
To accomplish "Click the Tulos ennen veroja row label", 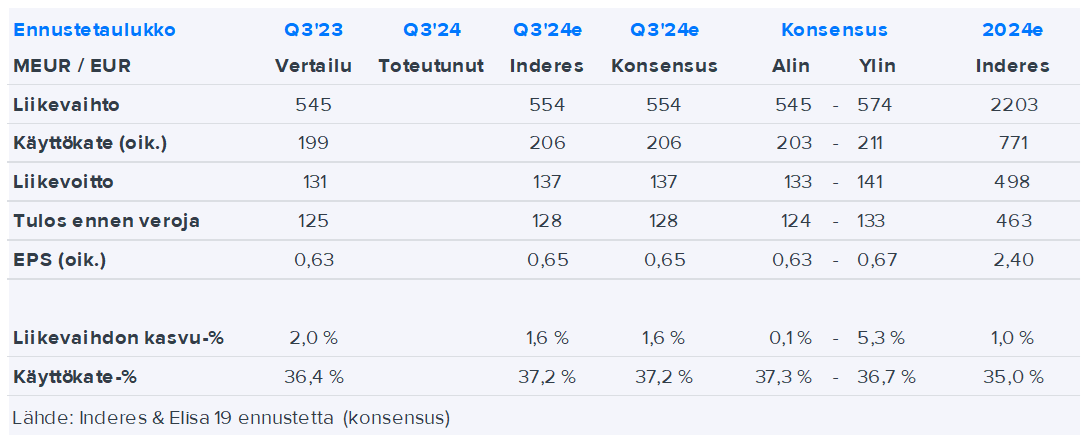I will tap(106, 221).
